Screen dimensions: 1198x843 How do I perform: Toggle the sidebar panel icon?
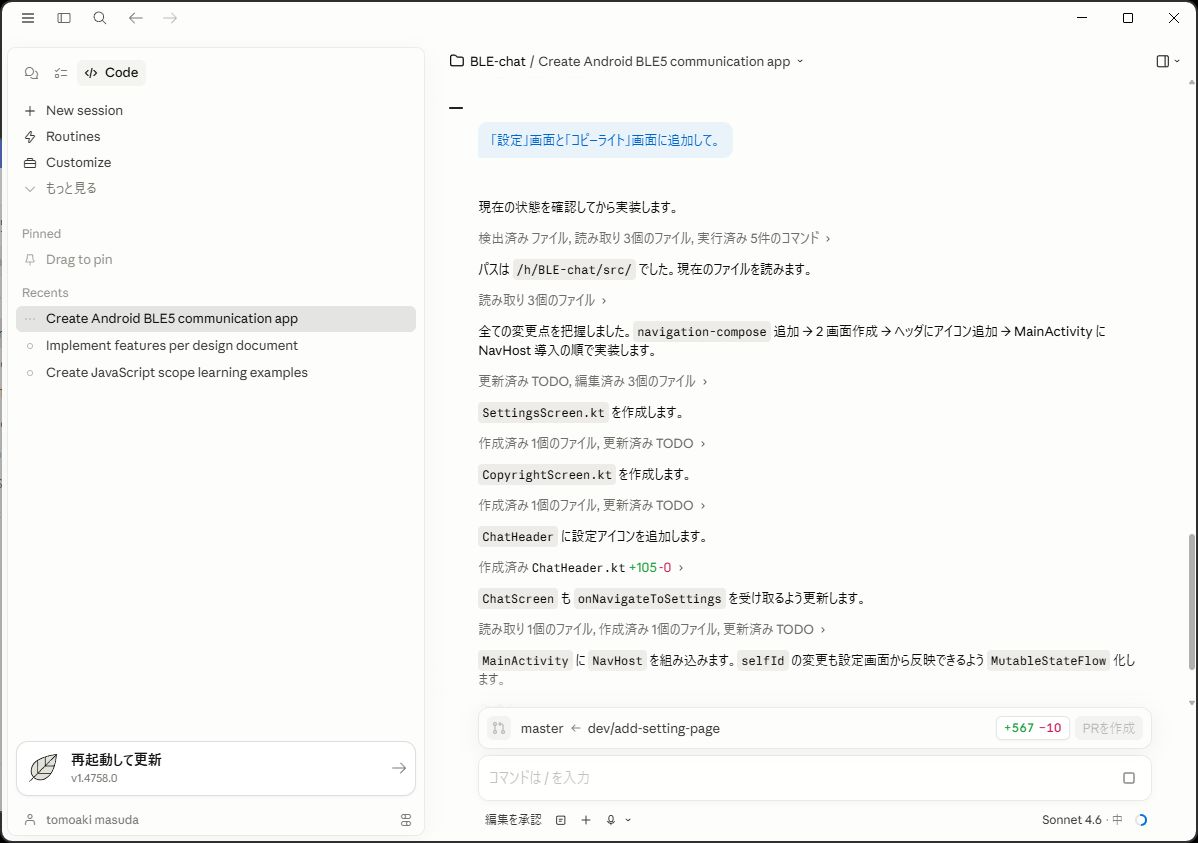(x=64, y=18)
